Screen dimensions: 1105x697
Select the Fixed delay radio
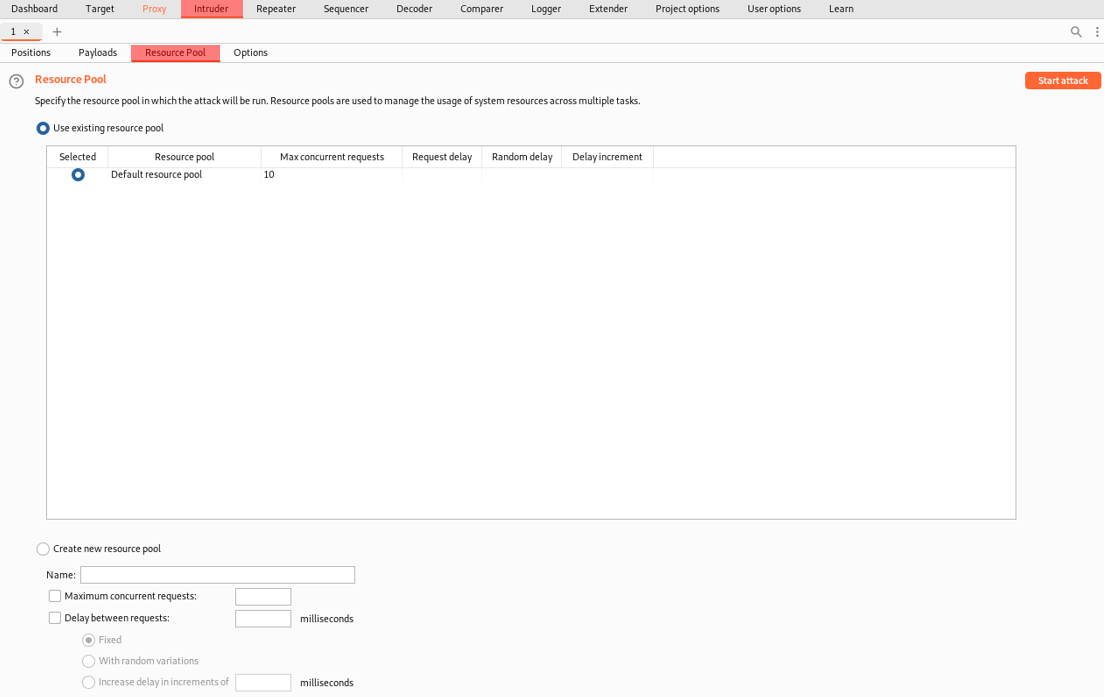[x=88, y=640]
